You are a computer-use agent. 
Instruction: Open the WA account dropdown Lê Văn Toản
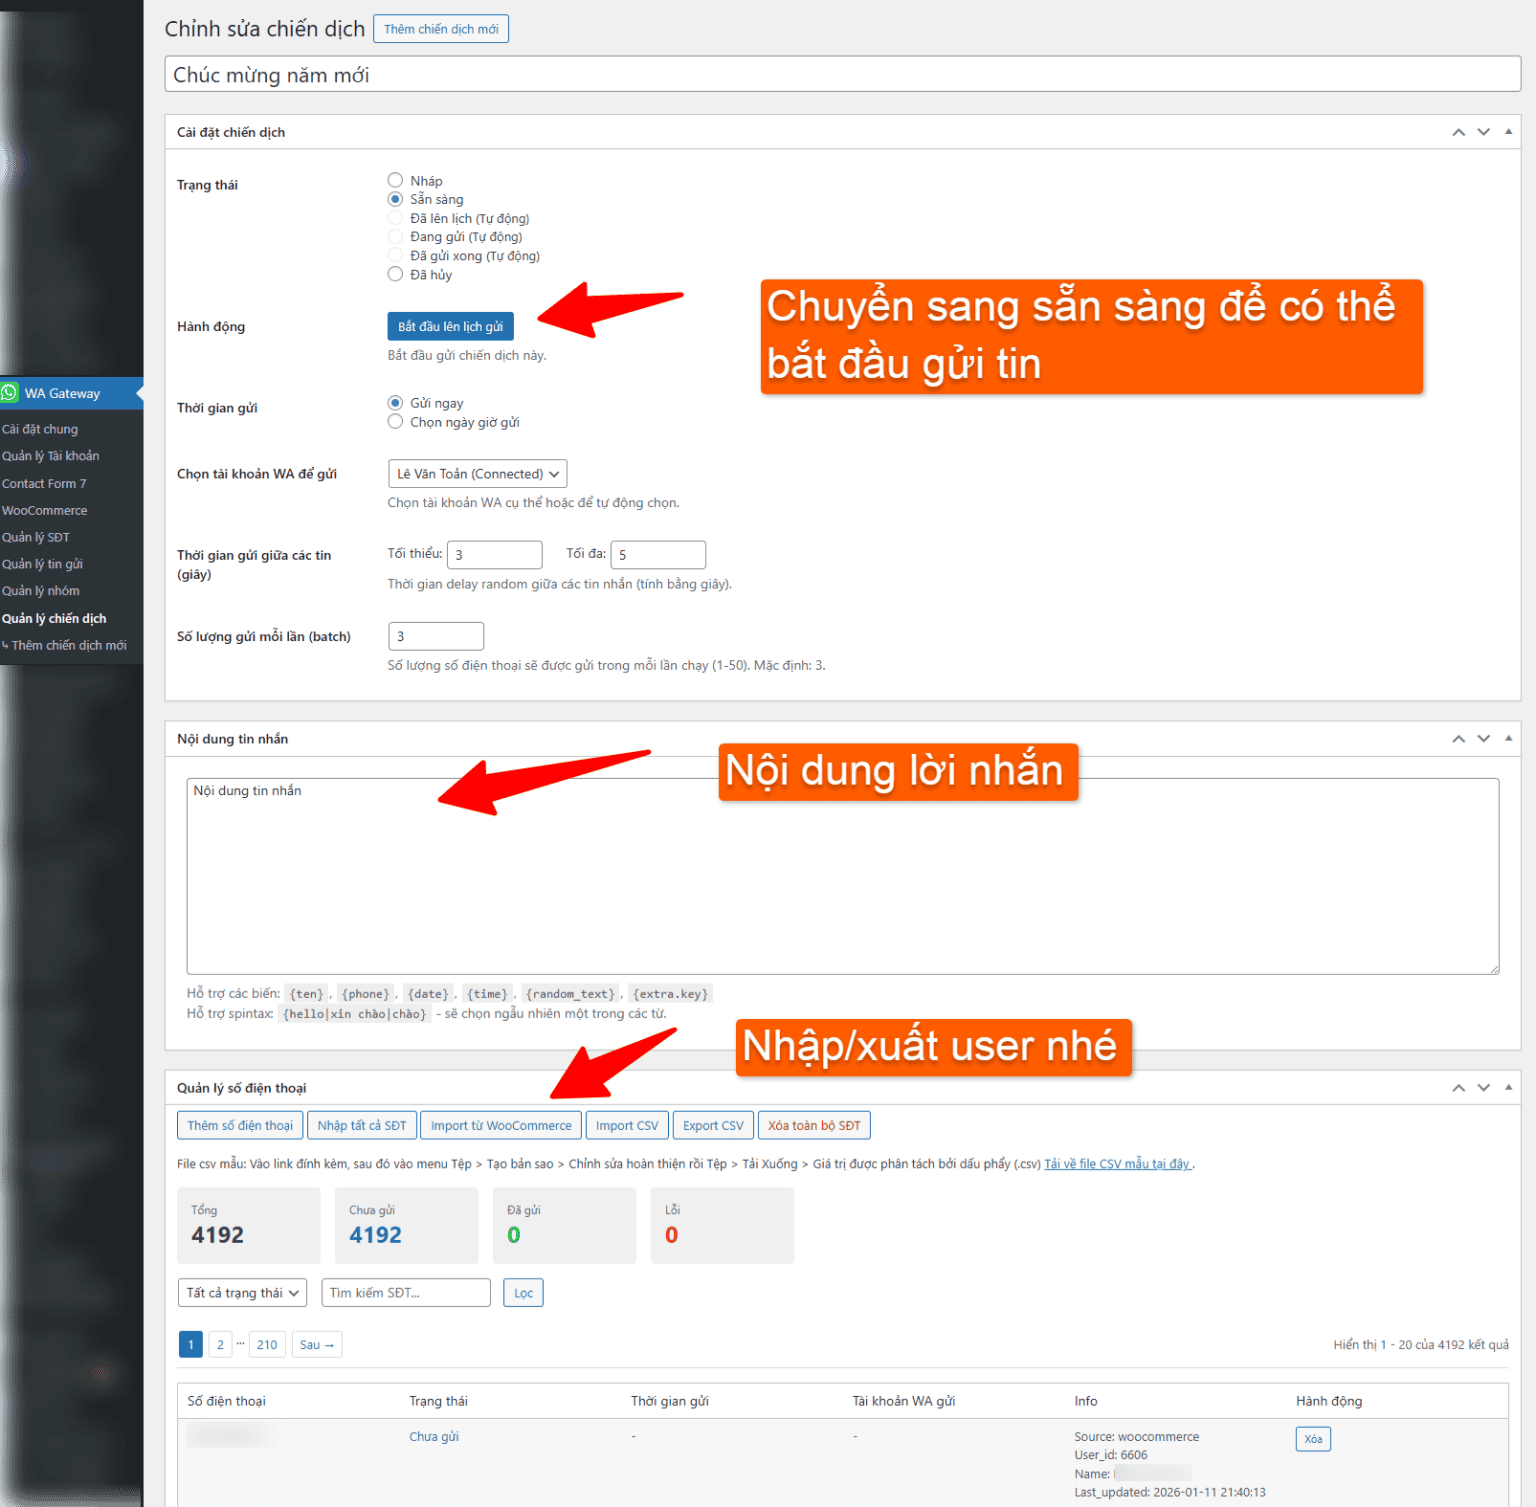(x=477, y=474)
